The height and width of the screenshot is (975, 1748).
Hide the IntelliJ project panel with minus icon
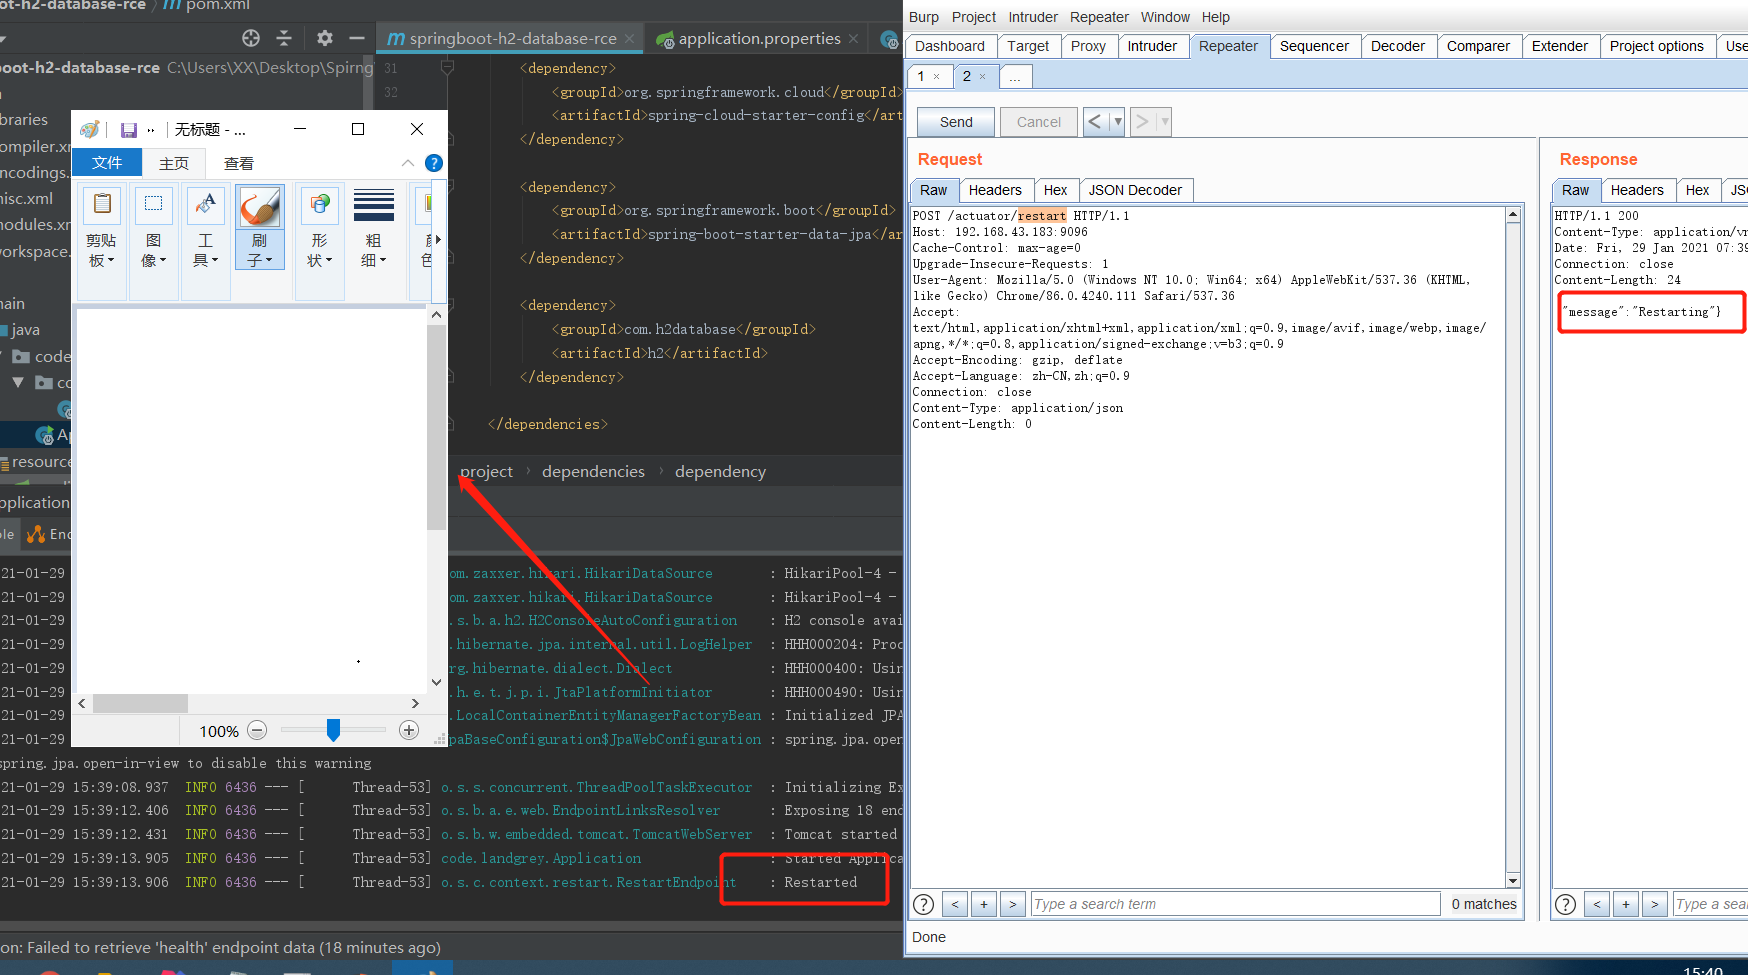(357, 38)
